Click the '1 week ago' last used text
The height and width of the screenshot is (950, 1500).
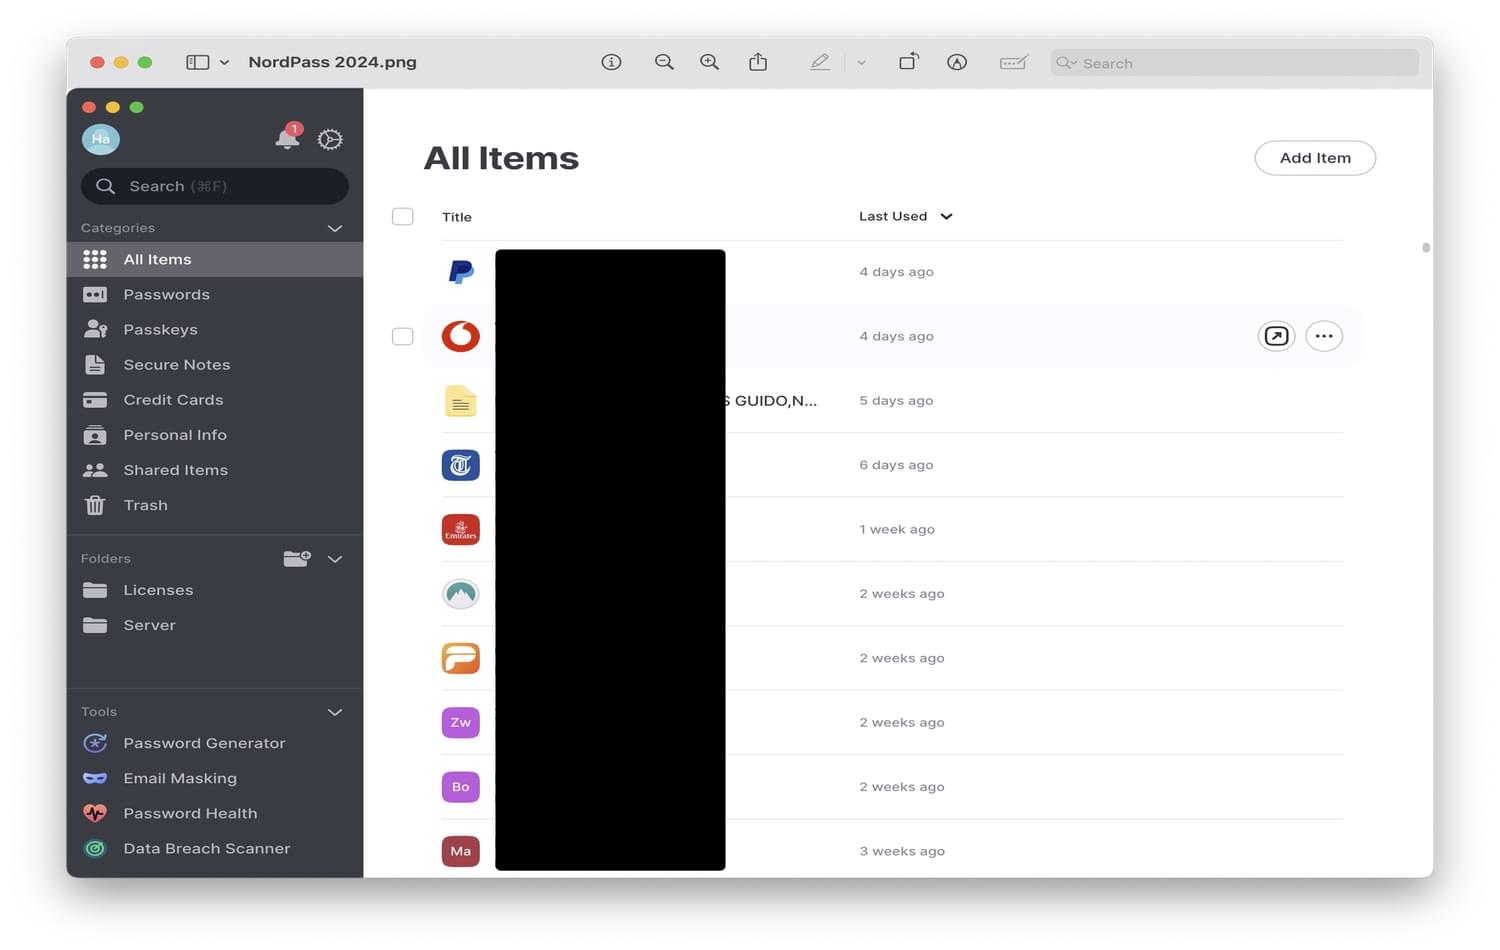897,529
